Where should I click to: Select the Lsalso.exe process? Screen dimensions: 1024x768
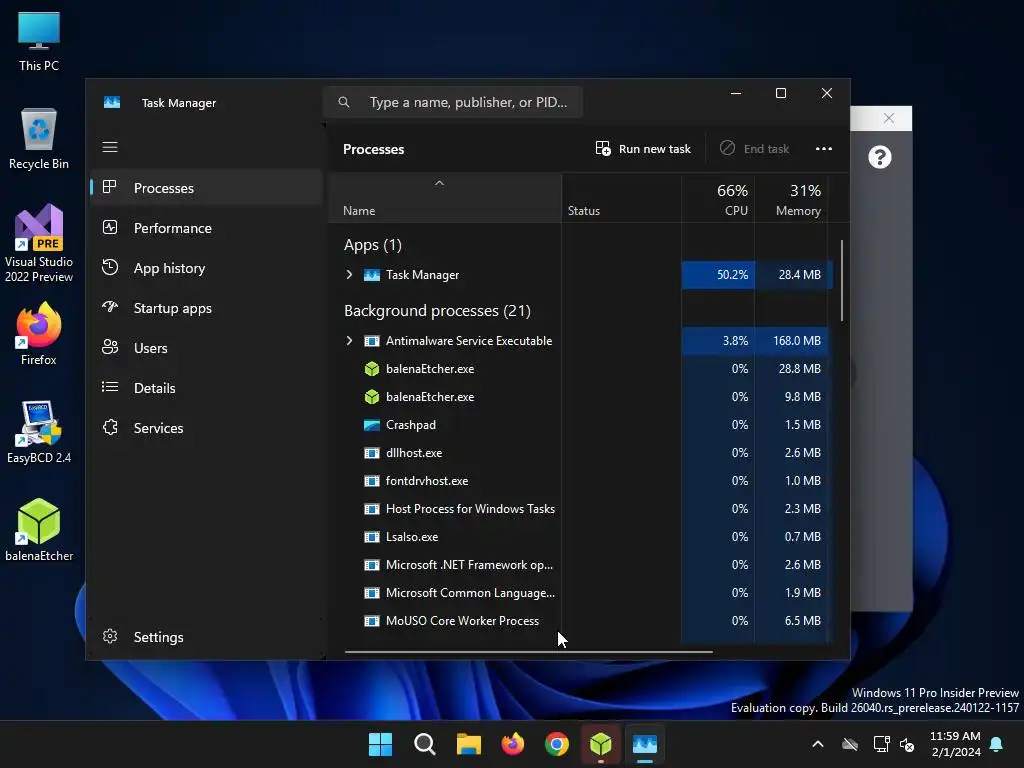[581, 537]
